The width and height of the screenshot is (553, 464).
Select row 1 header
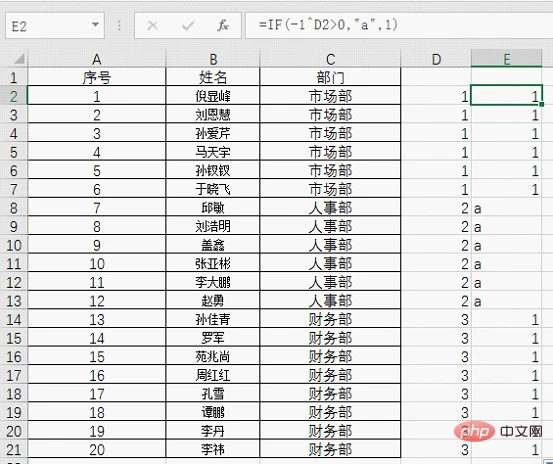coord(13,77)
